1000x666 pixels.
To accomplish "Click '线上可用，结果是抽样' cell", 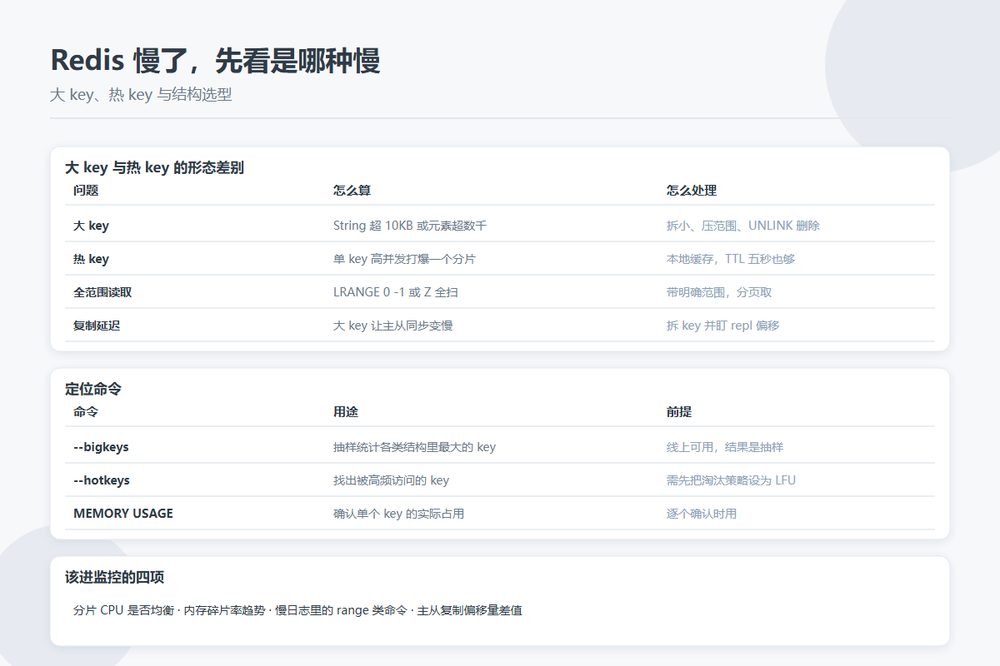I will click(x=725, y=447).
